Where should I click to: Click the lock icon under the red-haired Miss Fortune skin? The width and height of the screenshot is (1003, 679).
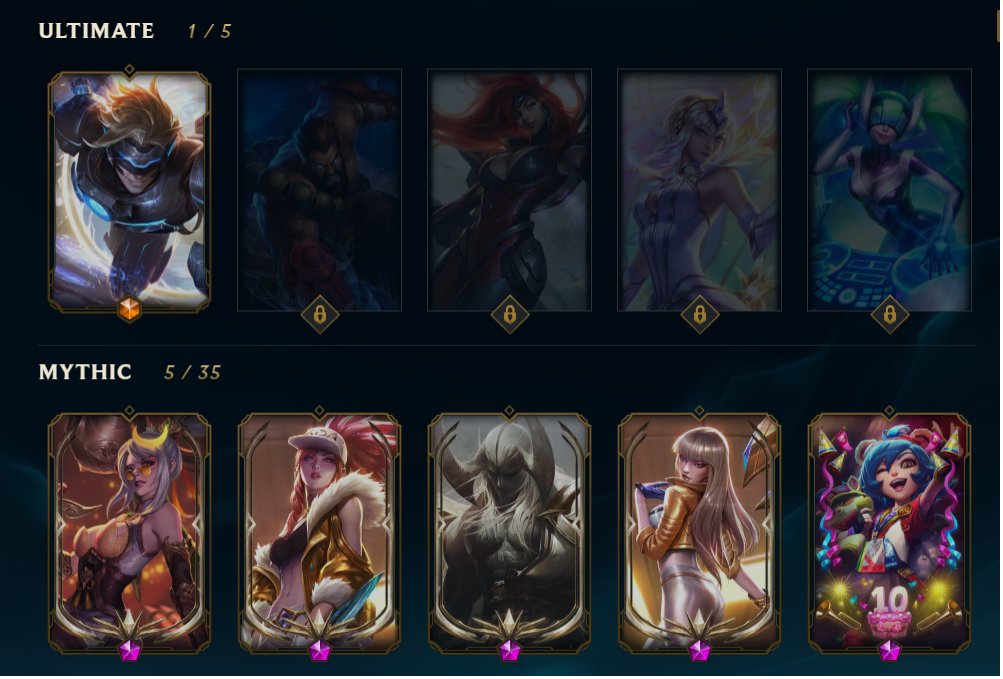510,315
